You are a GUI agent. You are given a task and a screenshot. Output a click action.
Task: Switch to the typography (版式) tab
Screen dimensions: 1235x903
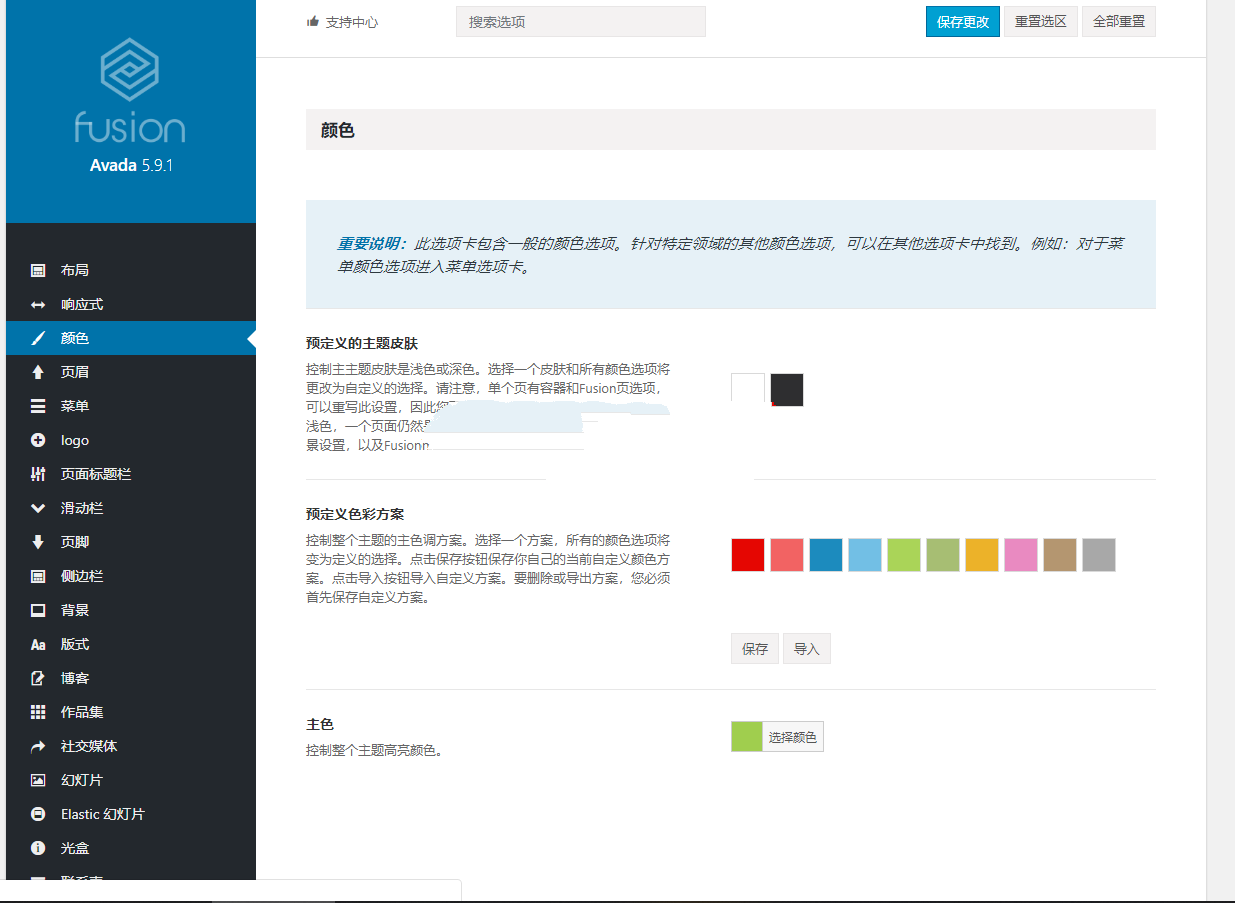[x=75, y=644]
